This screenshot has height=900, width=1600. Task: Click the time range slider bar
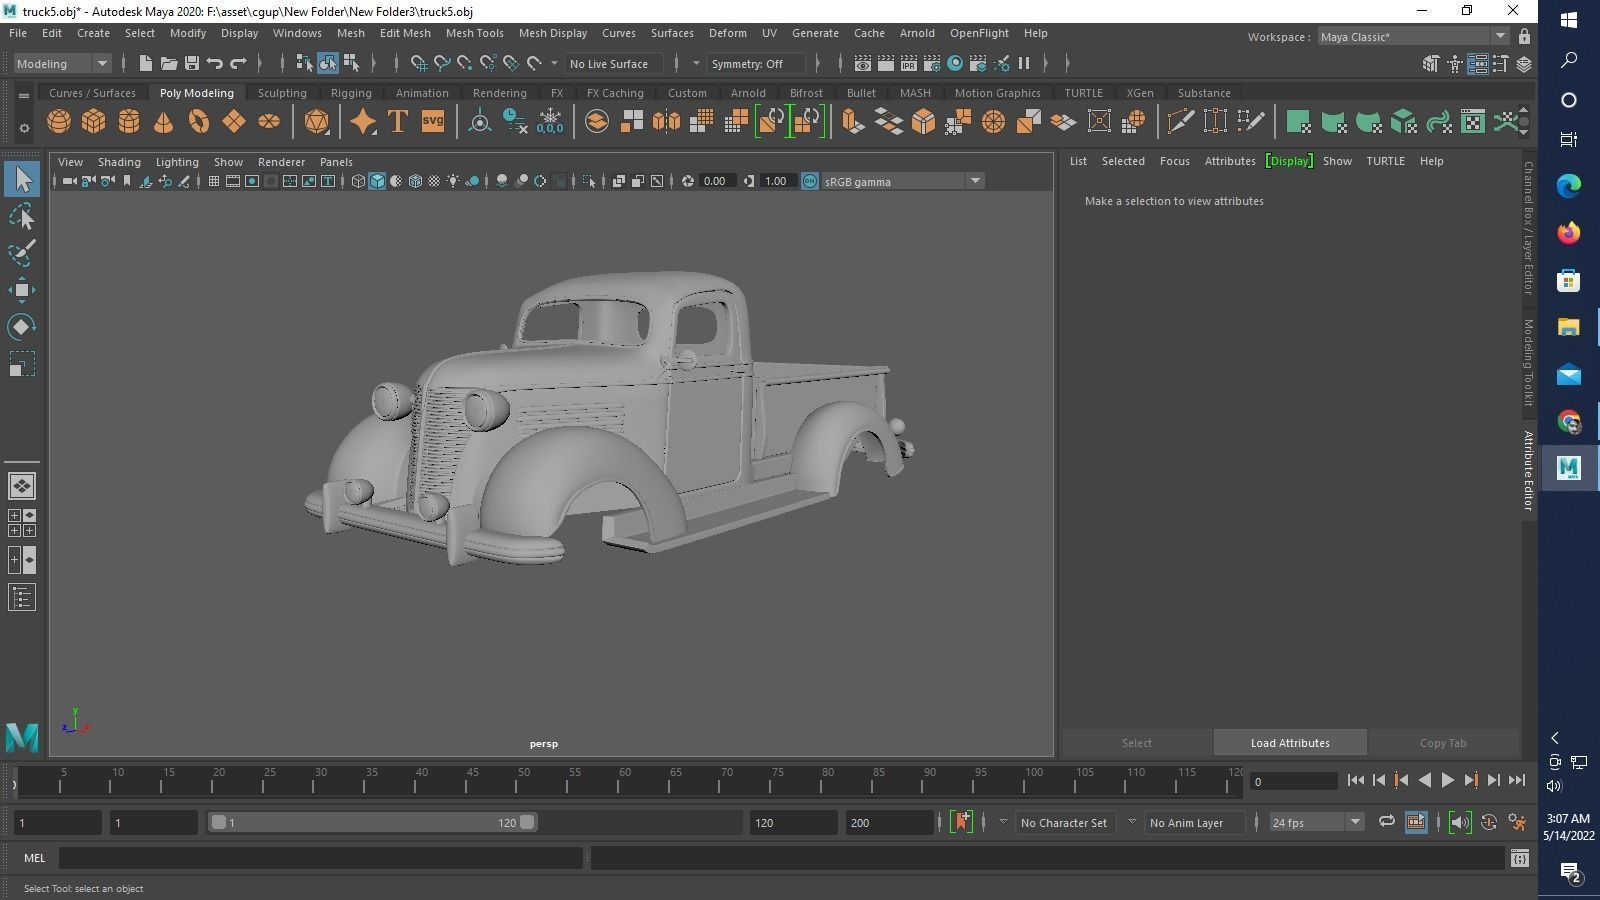[x=372, y=823]
